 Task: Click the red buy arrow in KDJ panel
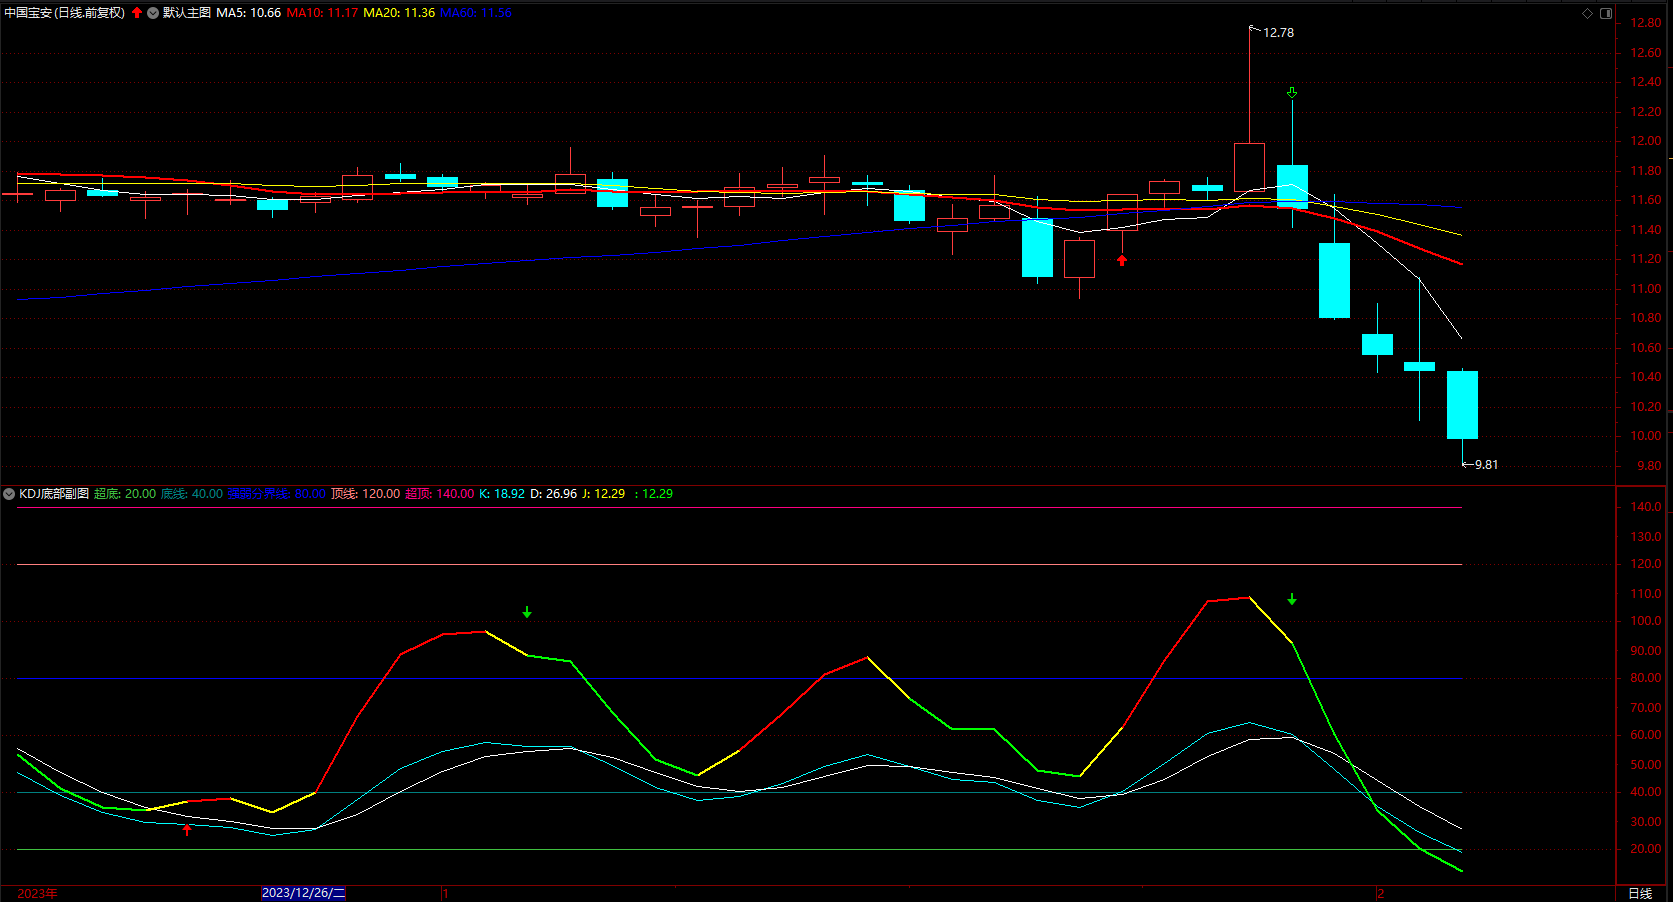pos(187,829)
